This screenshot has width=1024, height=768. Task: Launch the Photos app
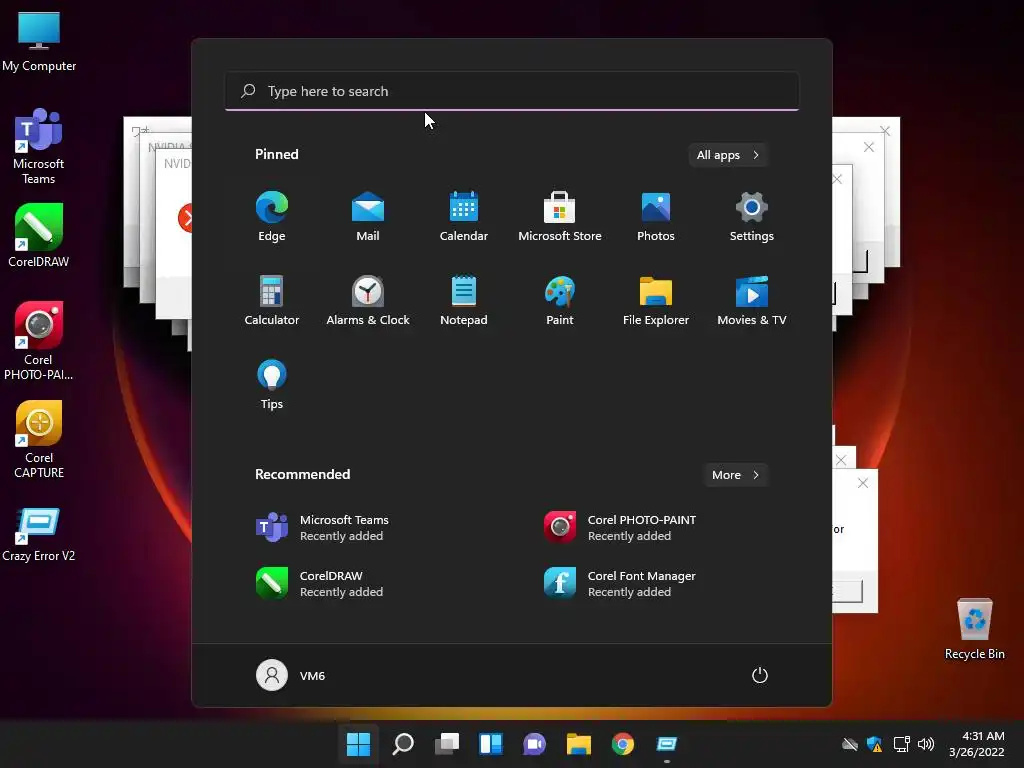pos(656,216)
